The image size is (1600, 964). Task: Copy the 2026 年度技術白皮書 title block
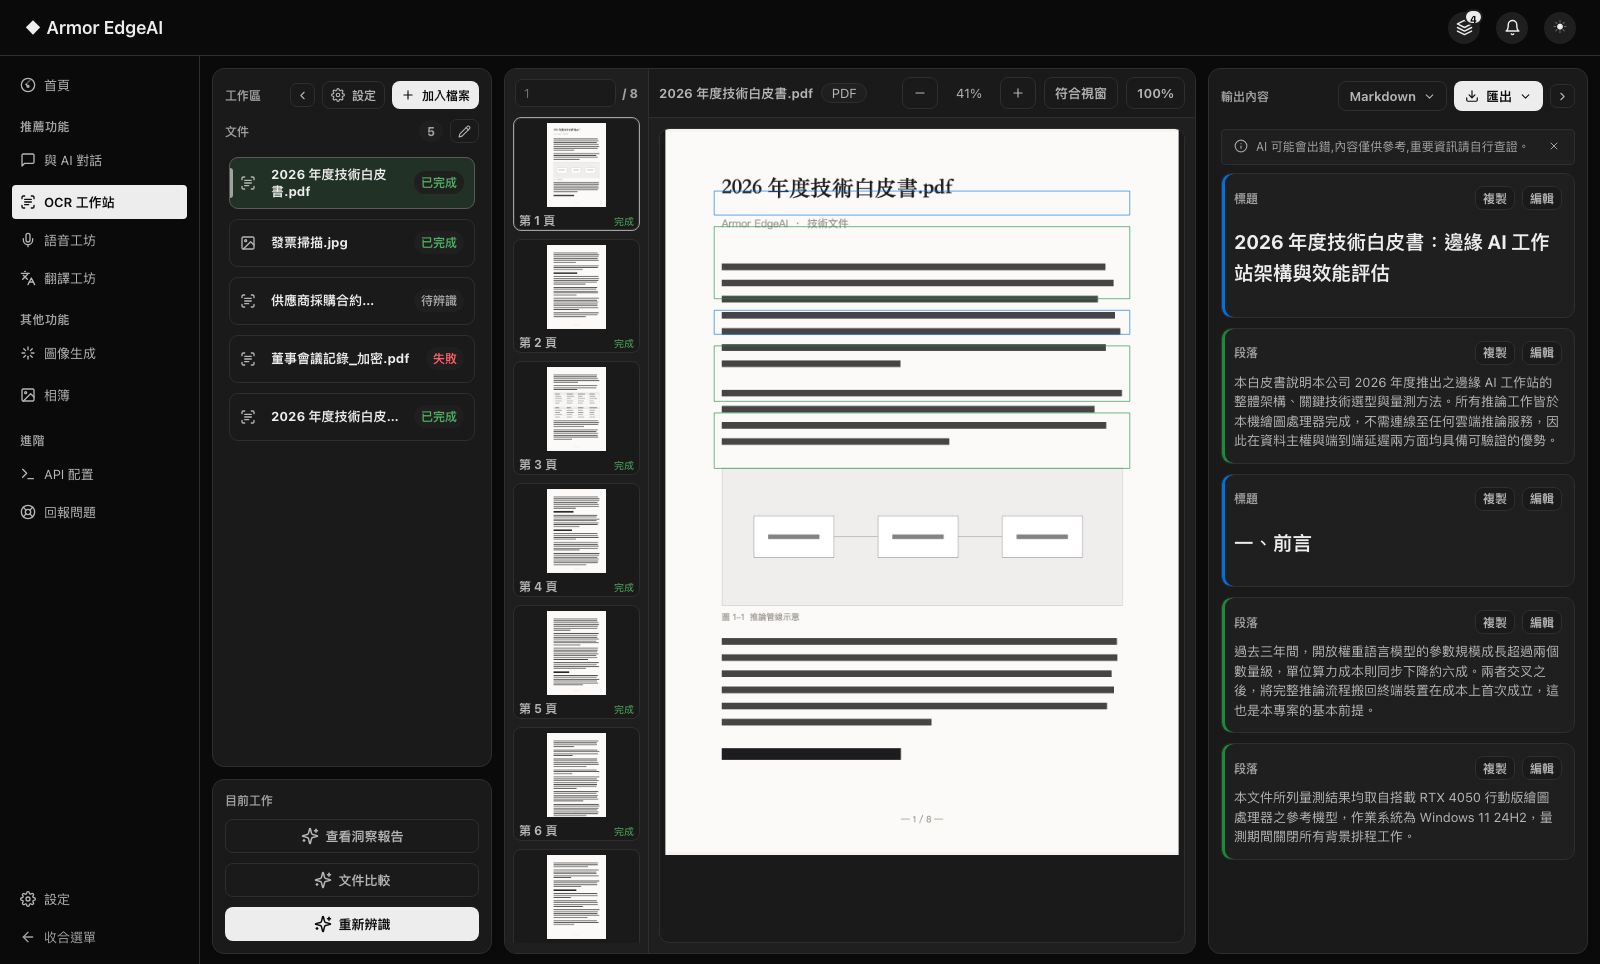pyautogui.click(x=1494, y=198)
